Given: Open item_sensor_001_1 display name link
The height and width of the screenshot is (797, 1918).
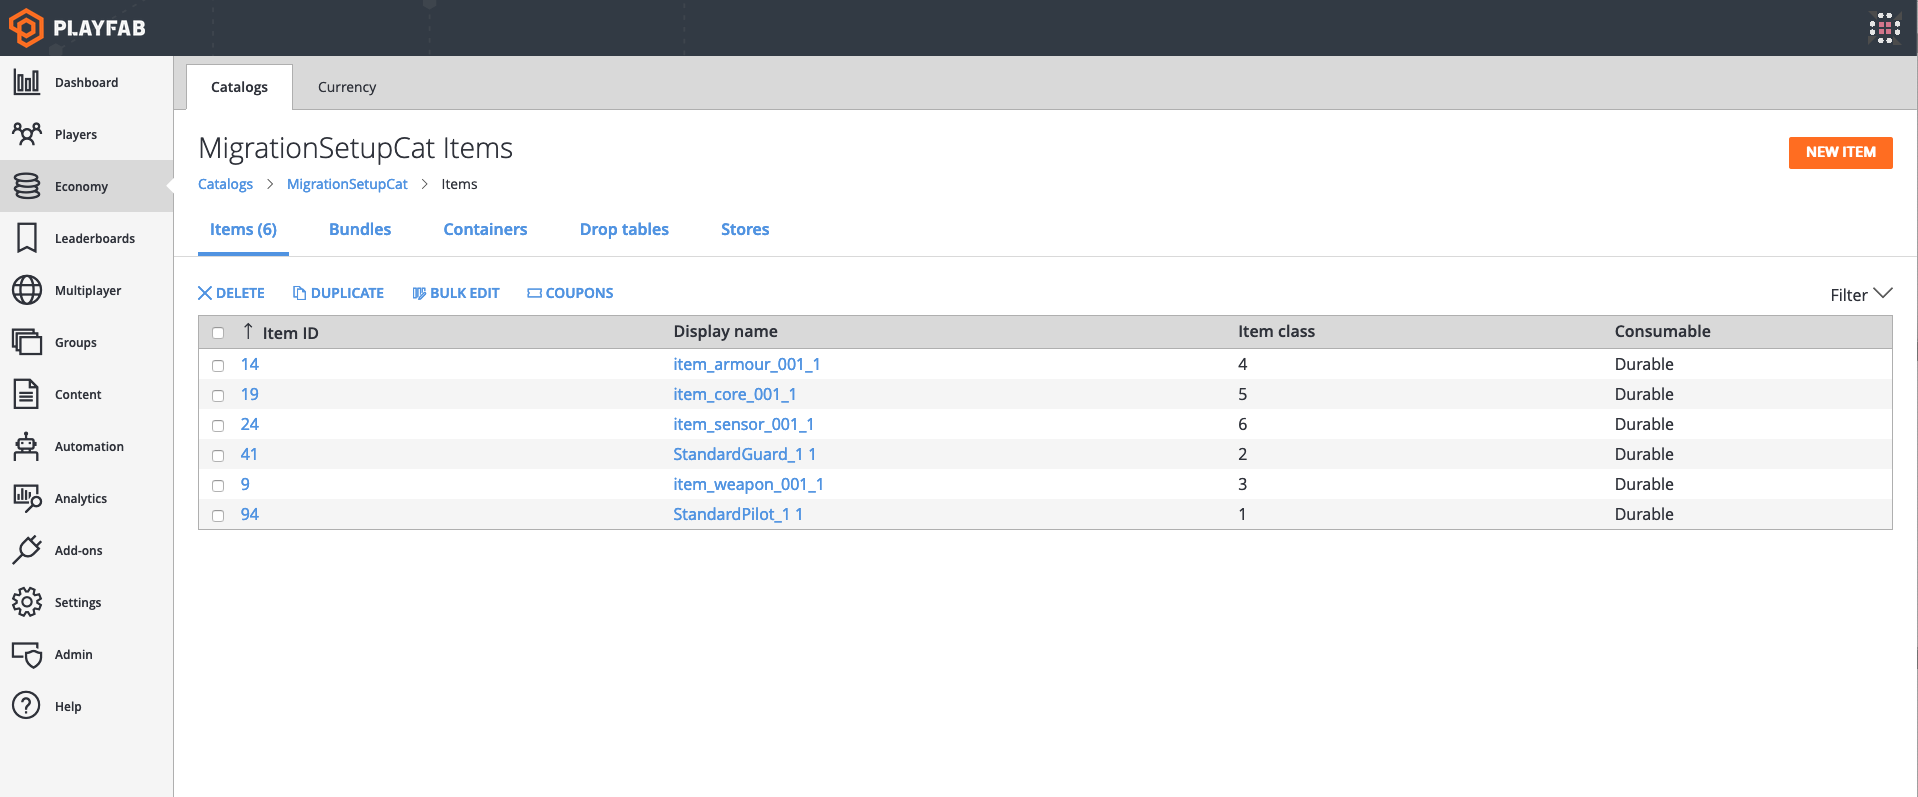Looking at the screenshot, I should click(743, 424).
